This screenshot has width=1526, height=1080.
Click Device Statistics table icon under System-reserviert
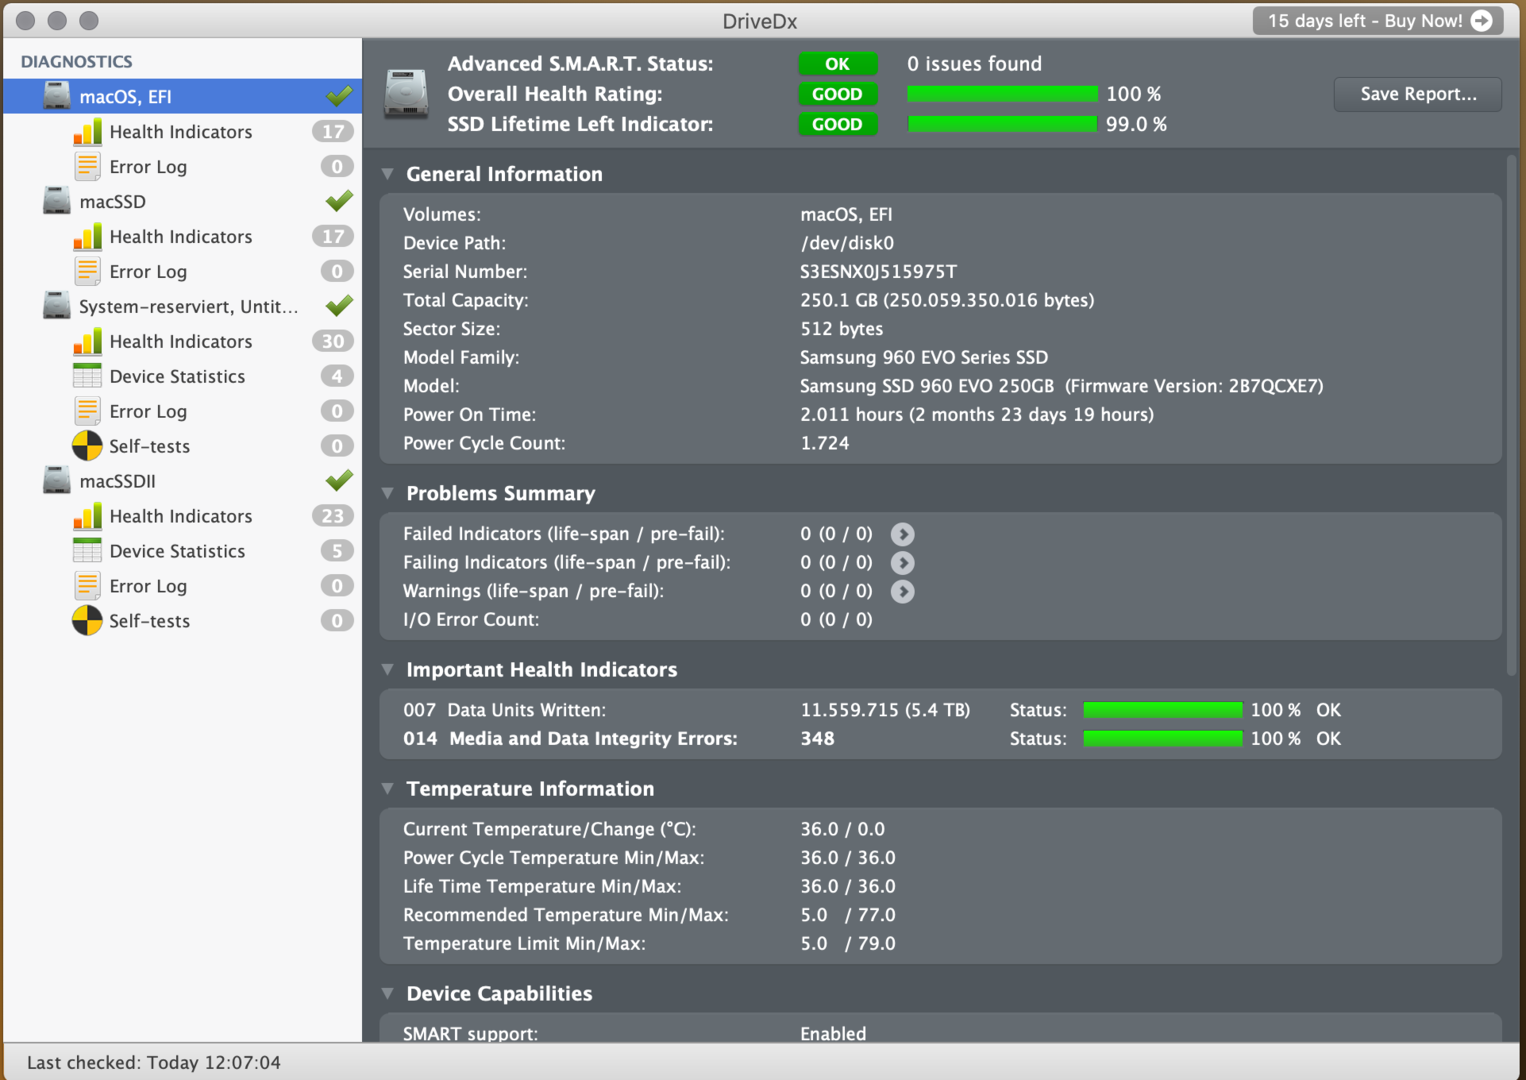[87, 376]
